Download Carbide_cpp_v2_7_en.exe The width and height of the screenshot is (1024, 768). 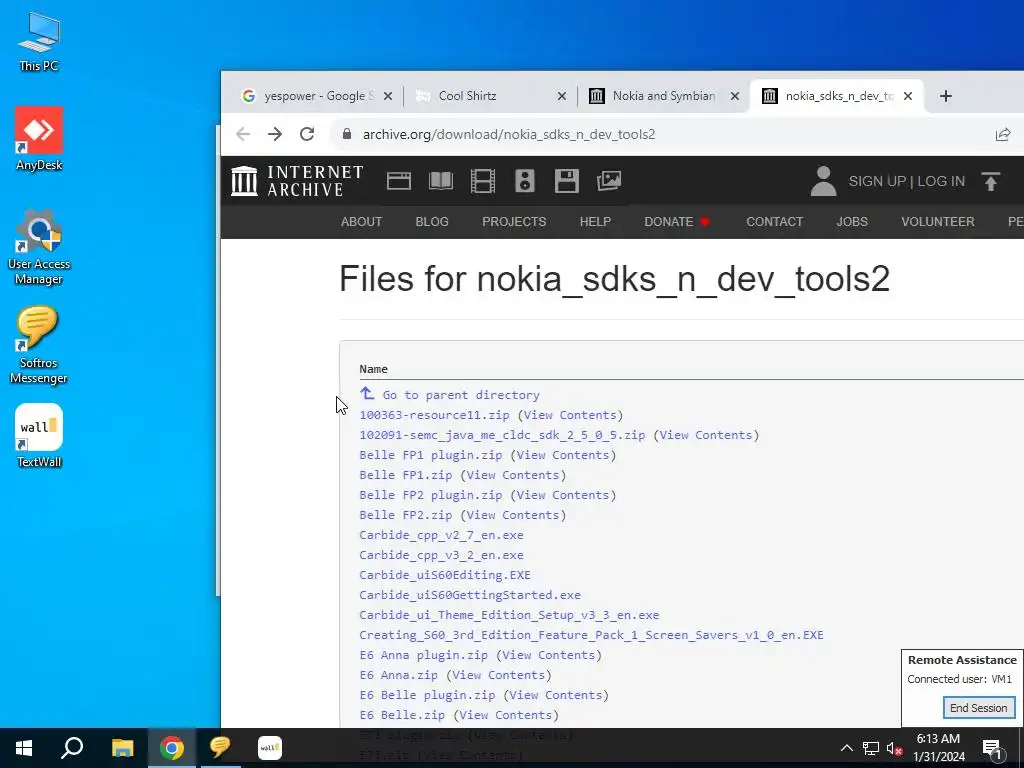coord(441,535)
